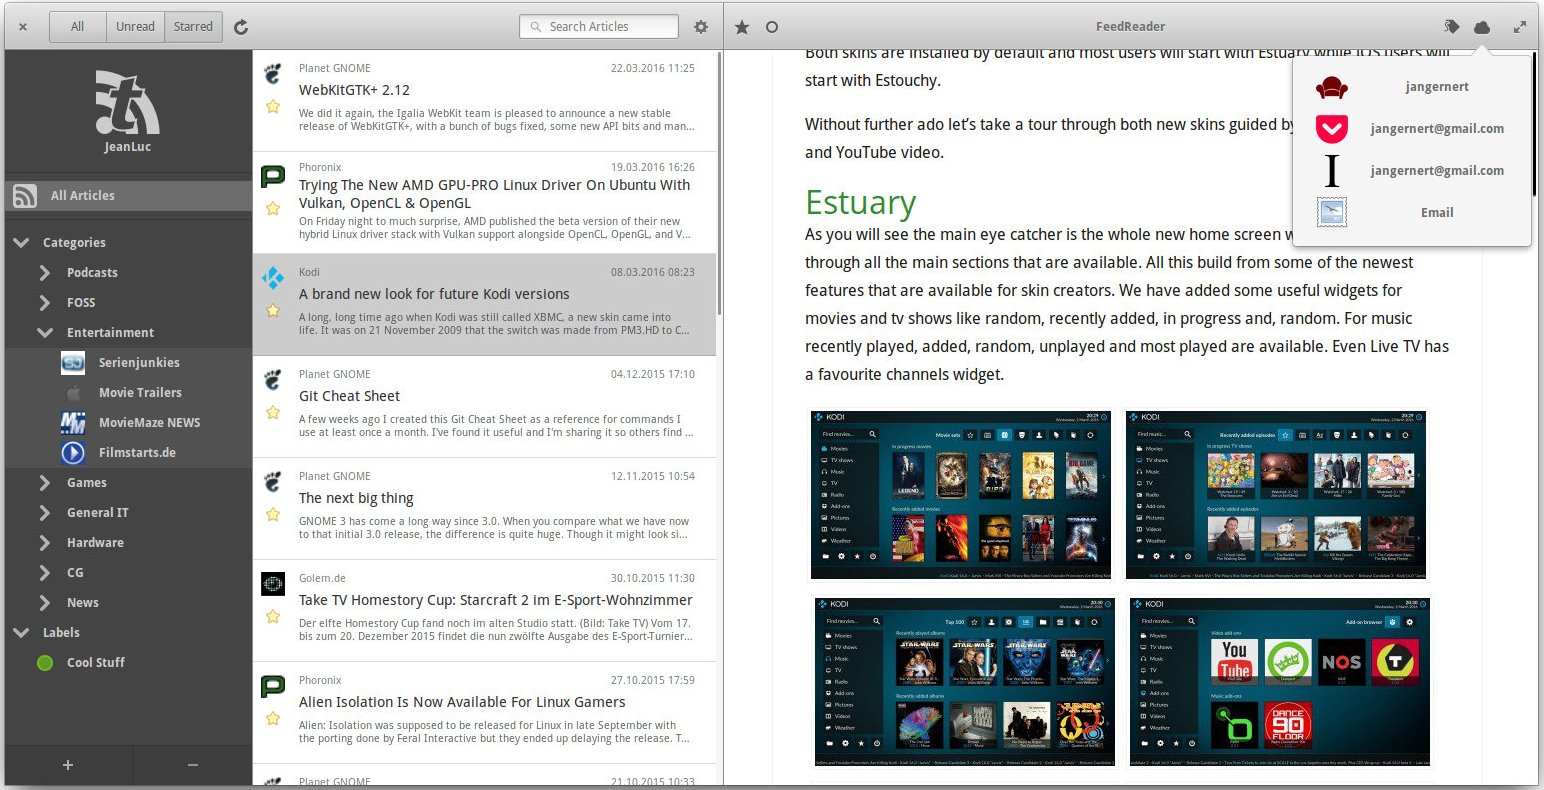Select the Serienjunkies feed icon
1544x790 pixels.
click(72, 362)
